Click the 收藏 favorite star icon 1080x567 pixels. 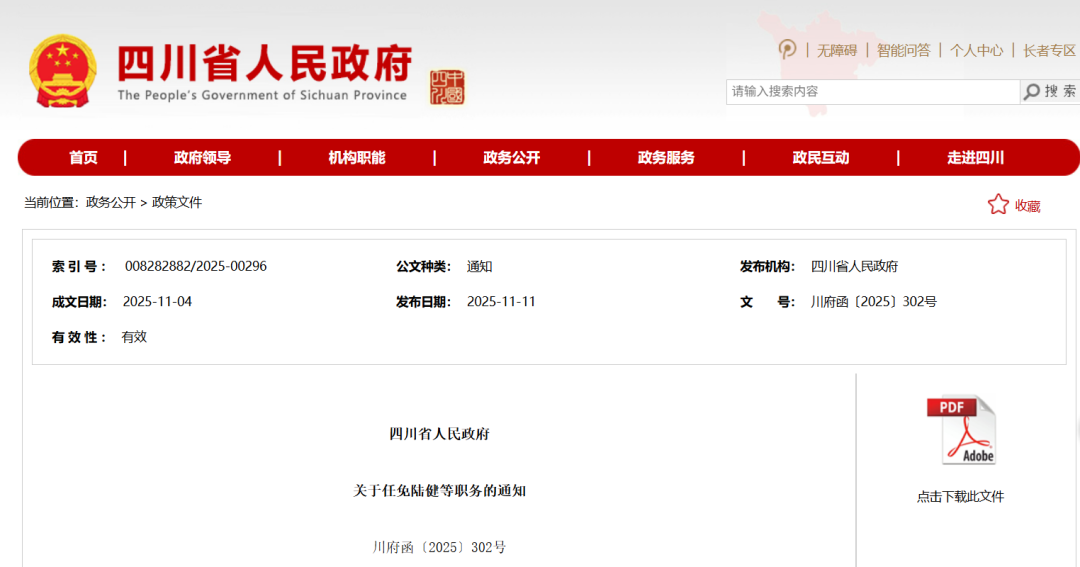click(x=998, y=205)
